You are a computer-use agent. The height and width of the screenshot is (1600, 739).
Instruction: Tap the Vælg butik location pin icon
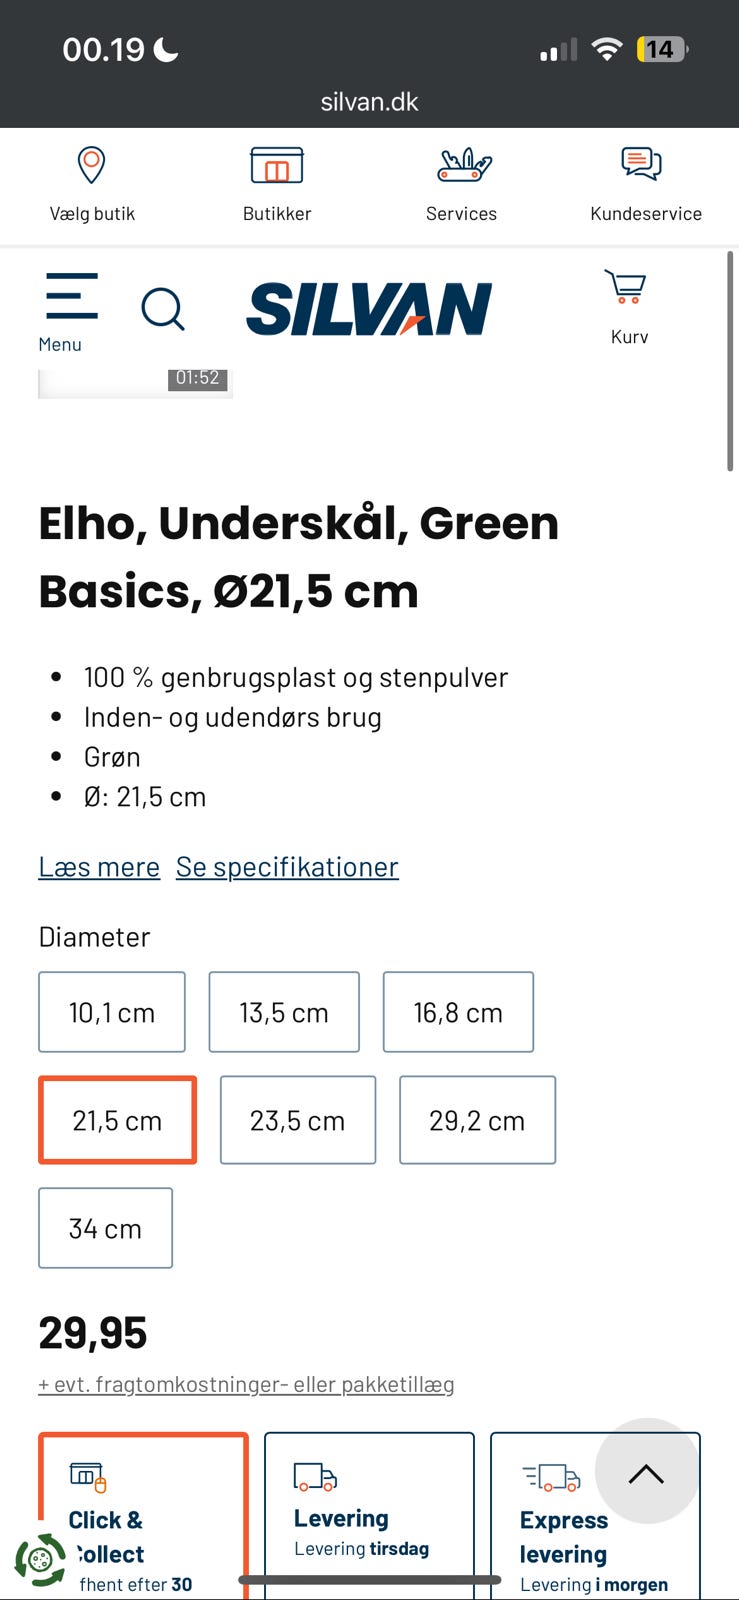point(91,165)
